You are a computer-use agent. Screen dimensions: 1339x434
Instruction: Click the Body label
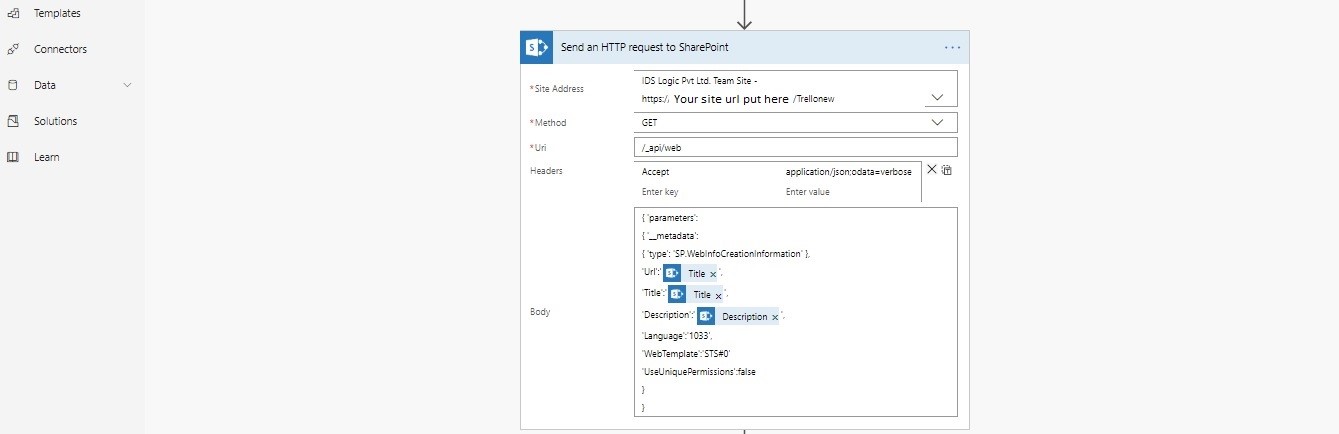click(539, 312)
